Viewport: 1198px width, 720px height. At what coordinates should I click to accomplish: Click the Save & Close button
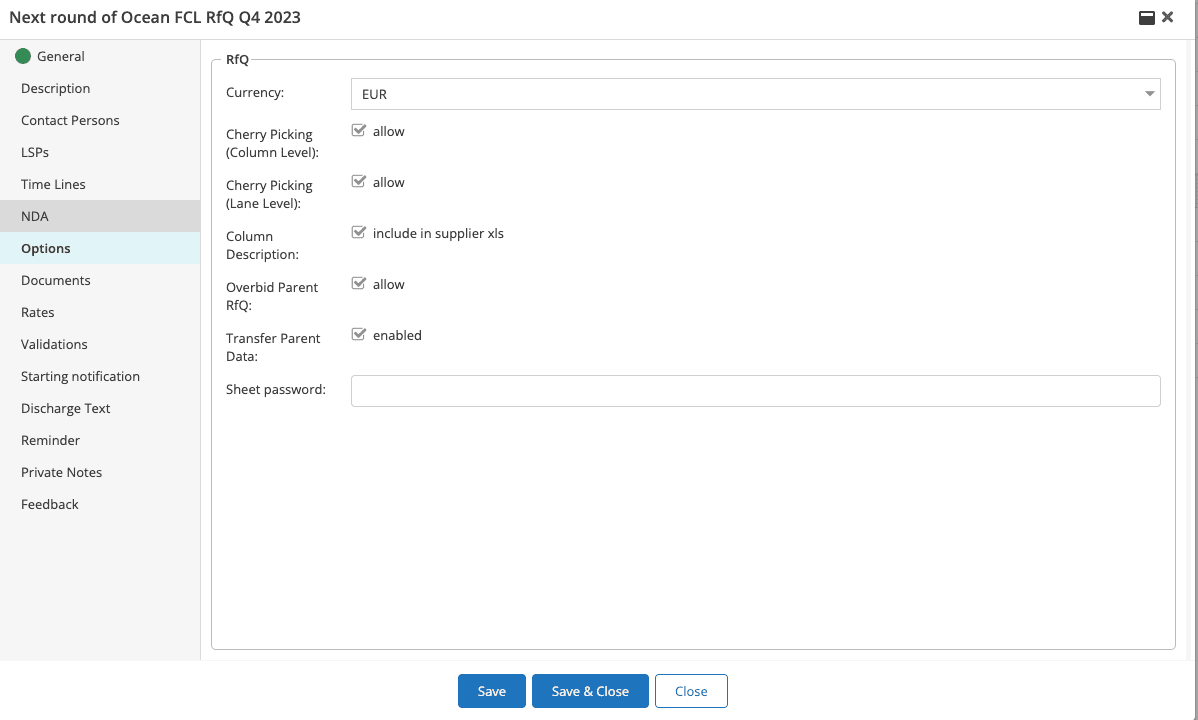pos(590,691)
